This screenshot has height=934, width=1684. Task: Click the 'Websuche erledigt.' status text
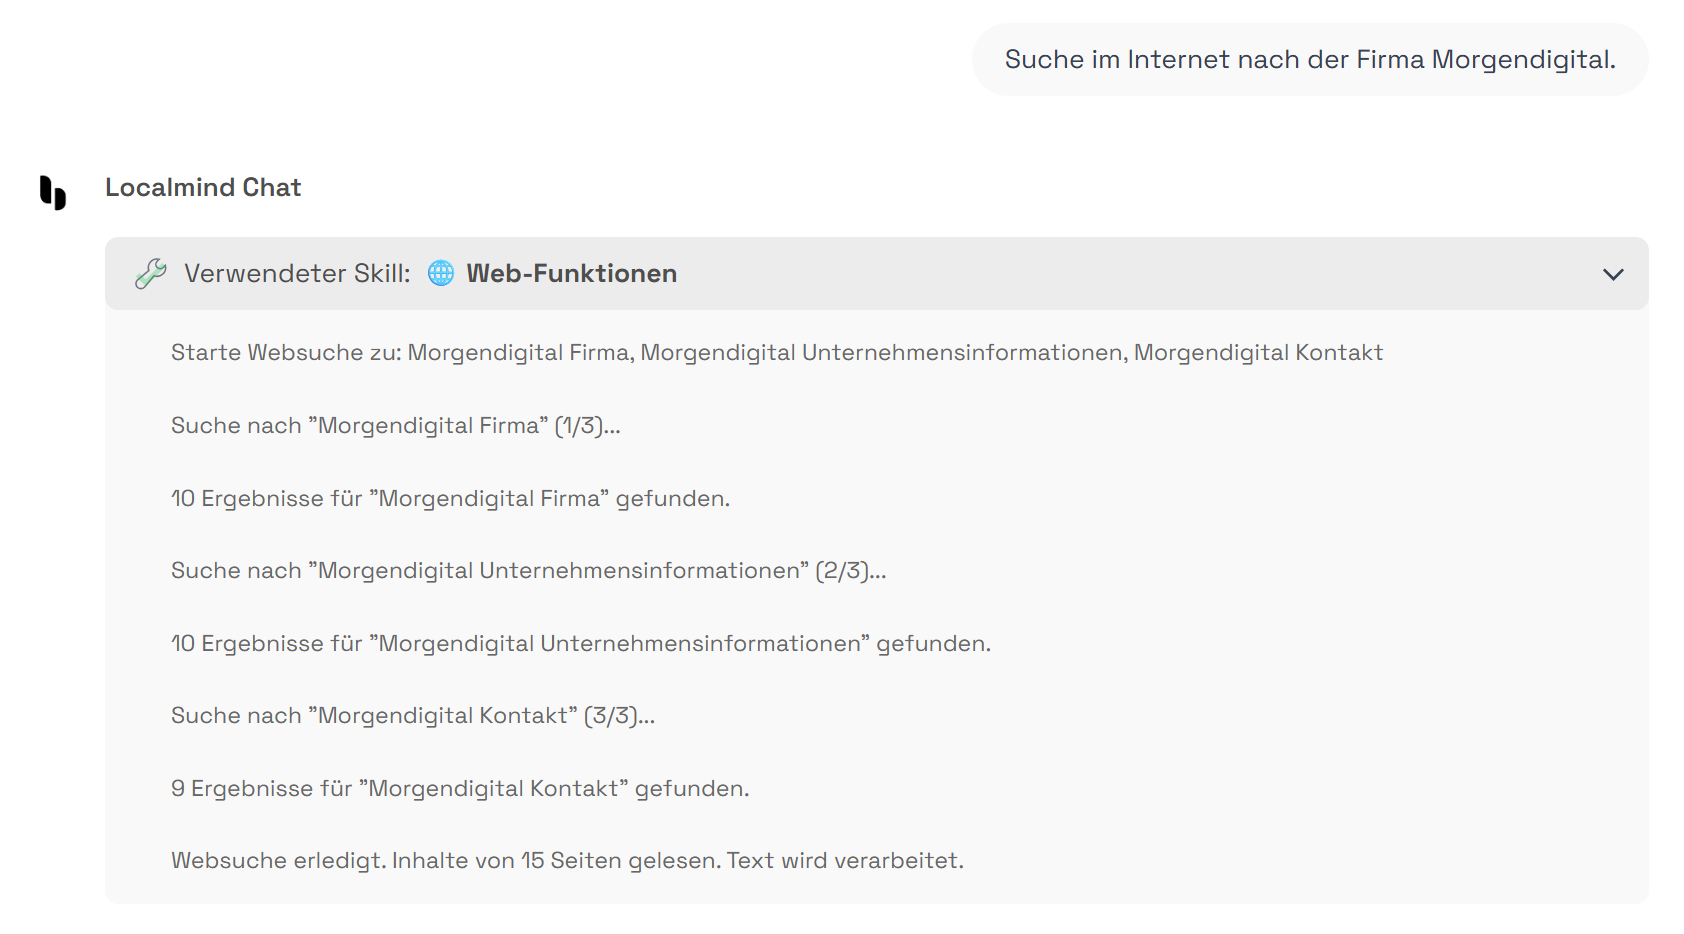278,860
